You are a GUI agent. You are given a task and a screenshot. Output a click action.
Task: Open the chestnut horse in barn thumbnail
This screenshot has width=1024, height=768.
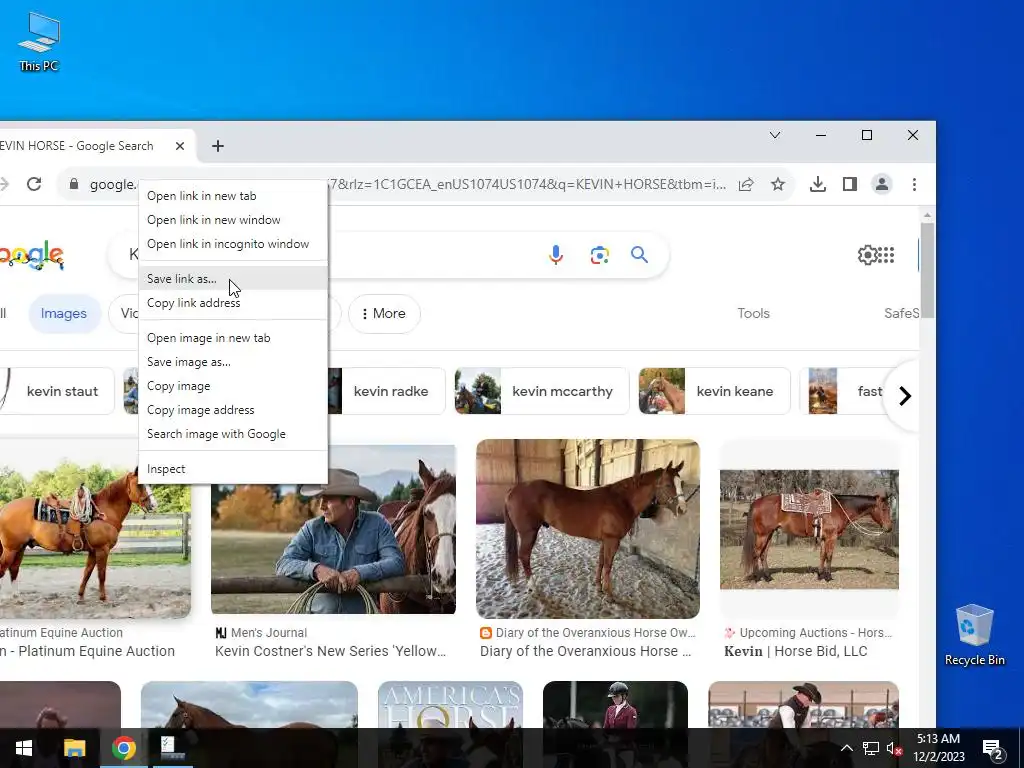[x=588, y=529]
